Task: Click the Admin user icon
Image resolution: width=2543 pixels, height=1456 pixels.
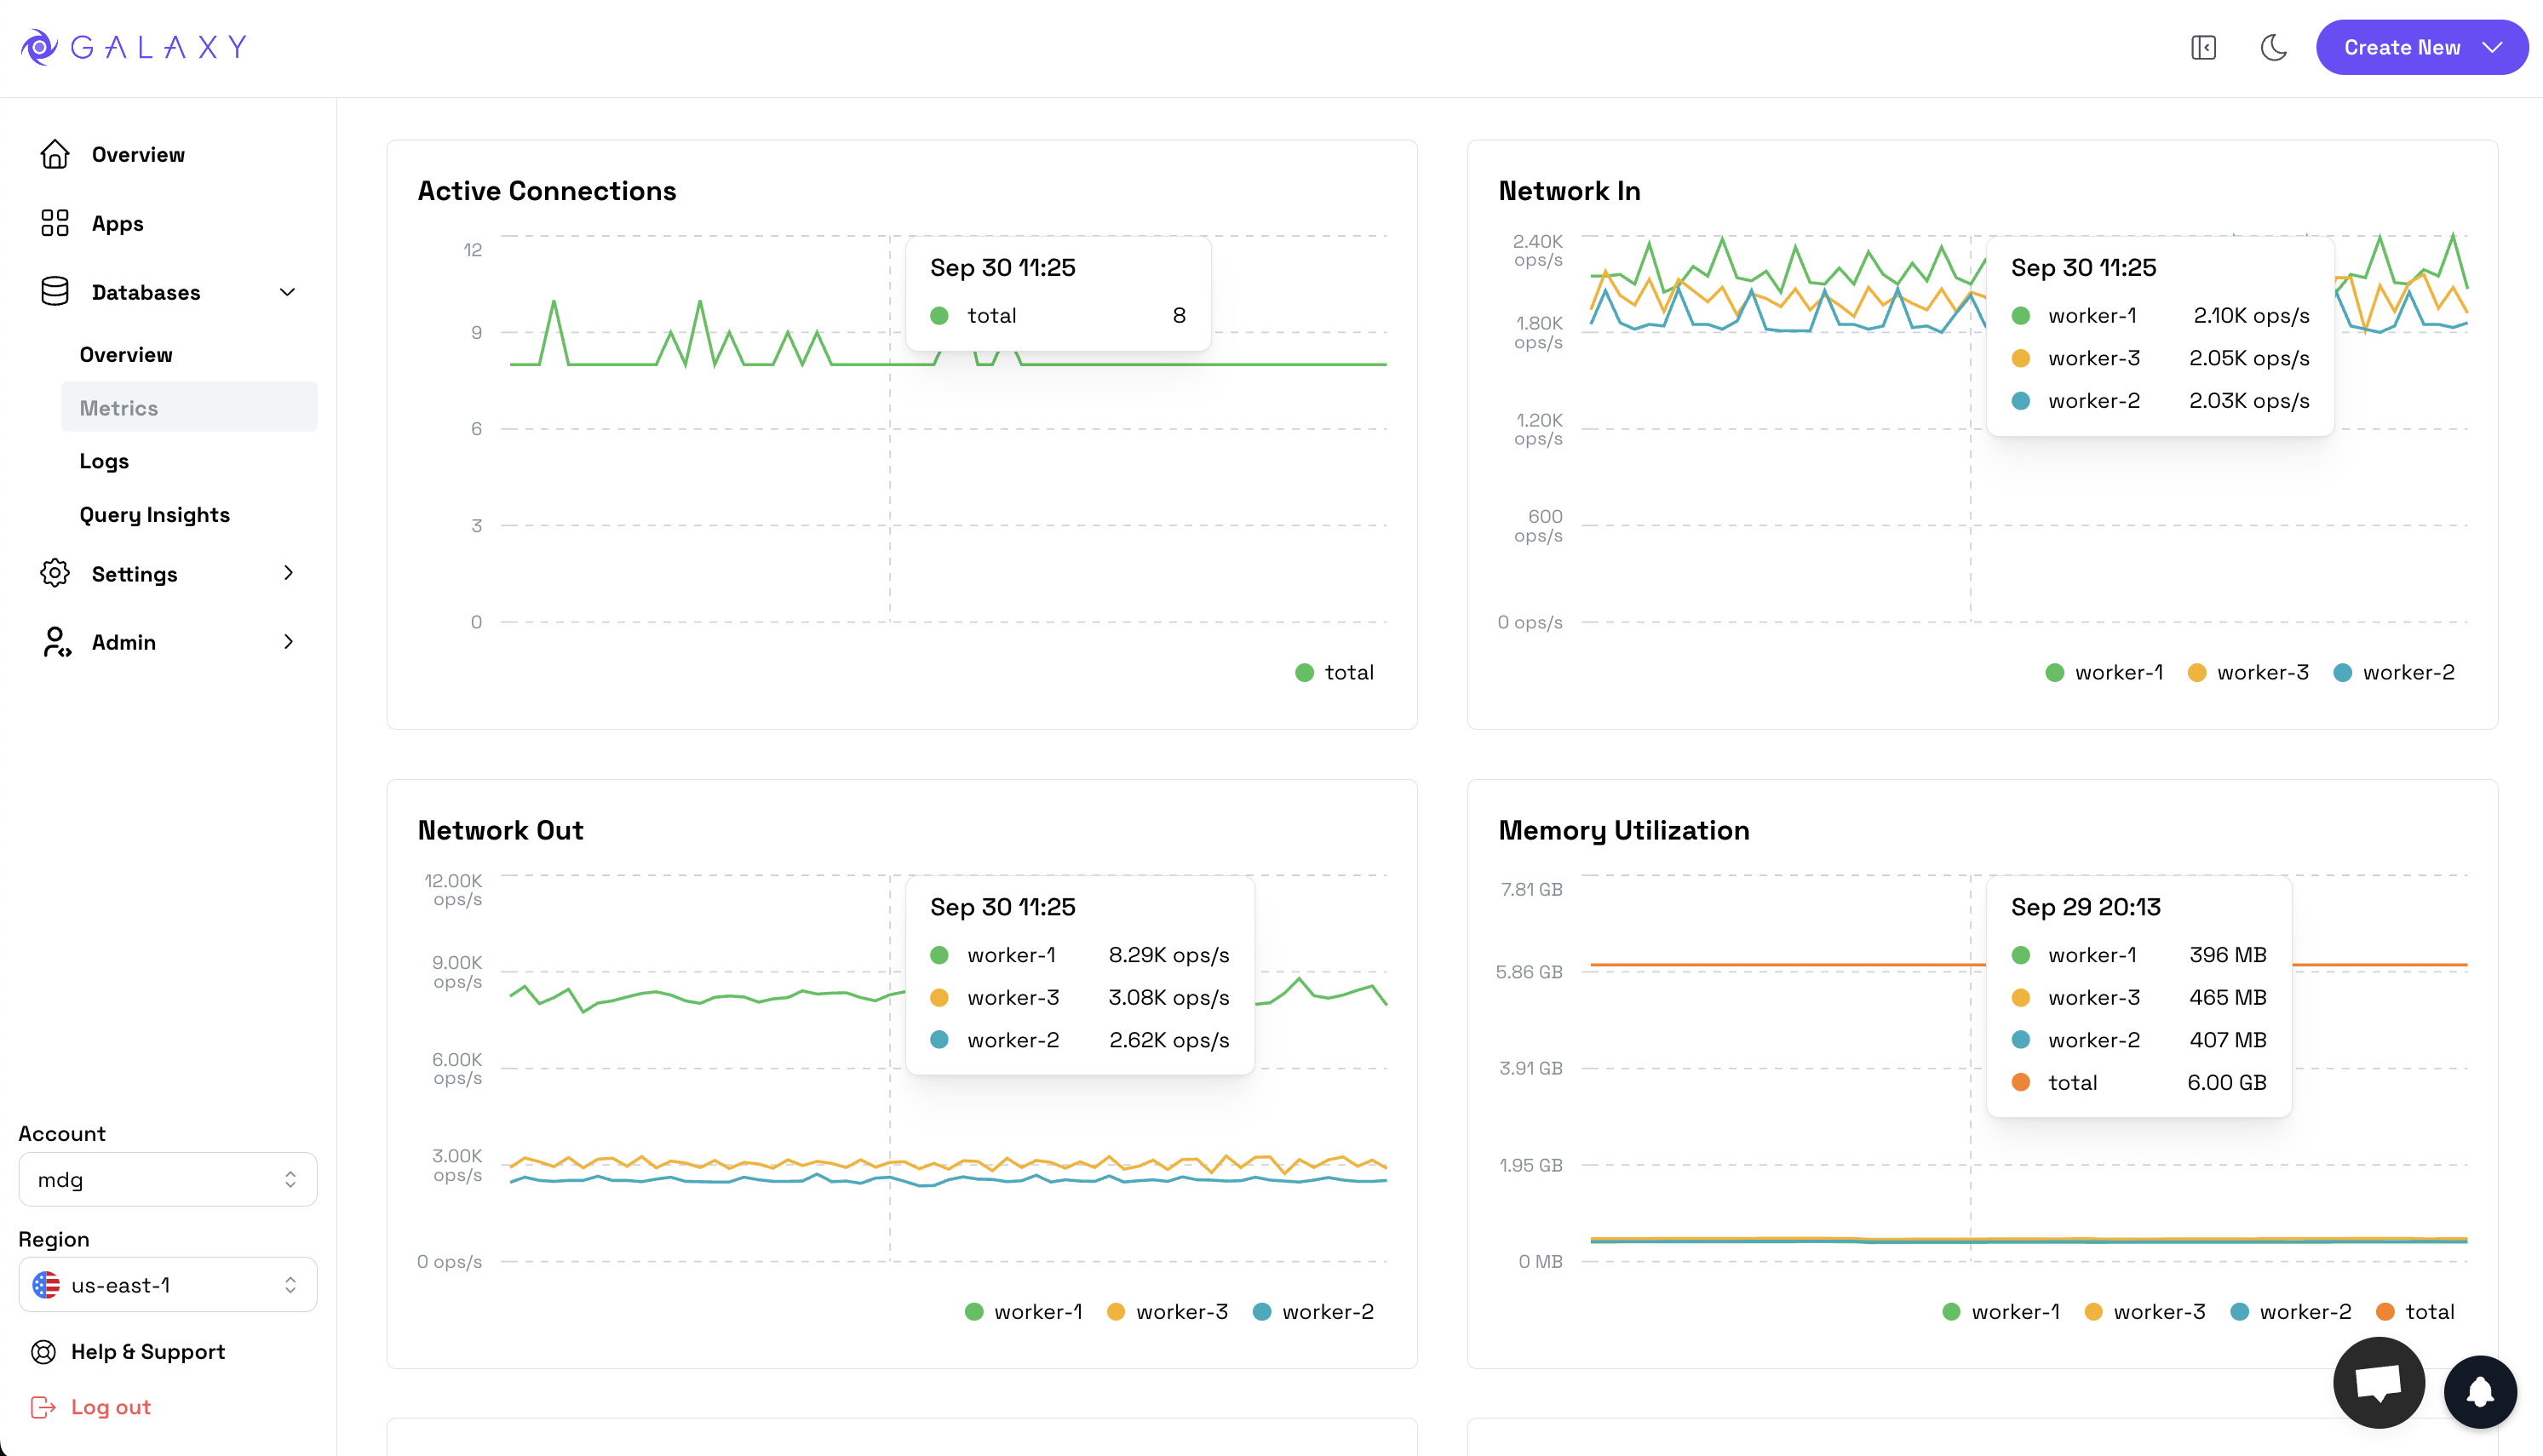Action: (x=55, y=642)
